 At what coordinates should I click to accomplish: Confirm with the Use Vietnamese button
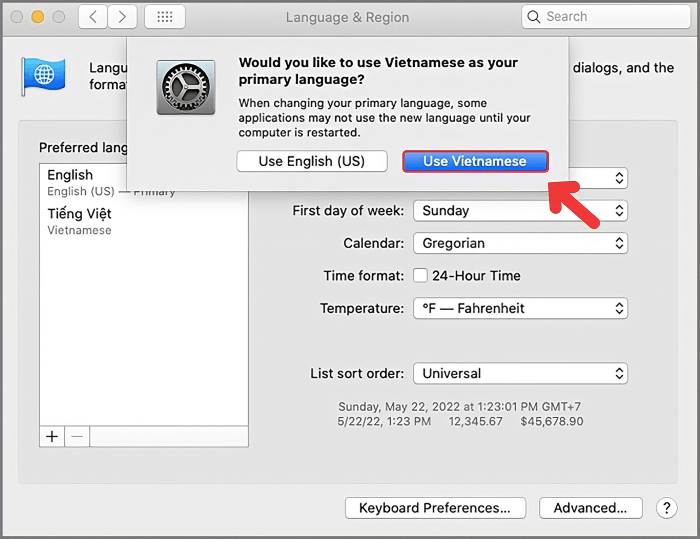tap(475, 161)
